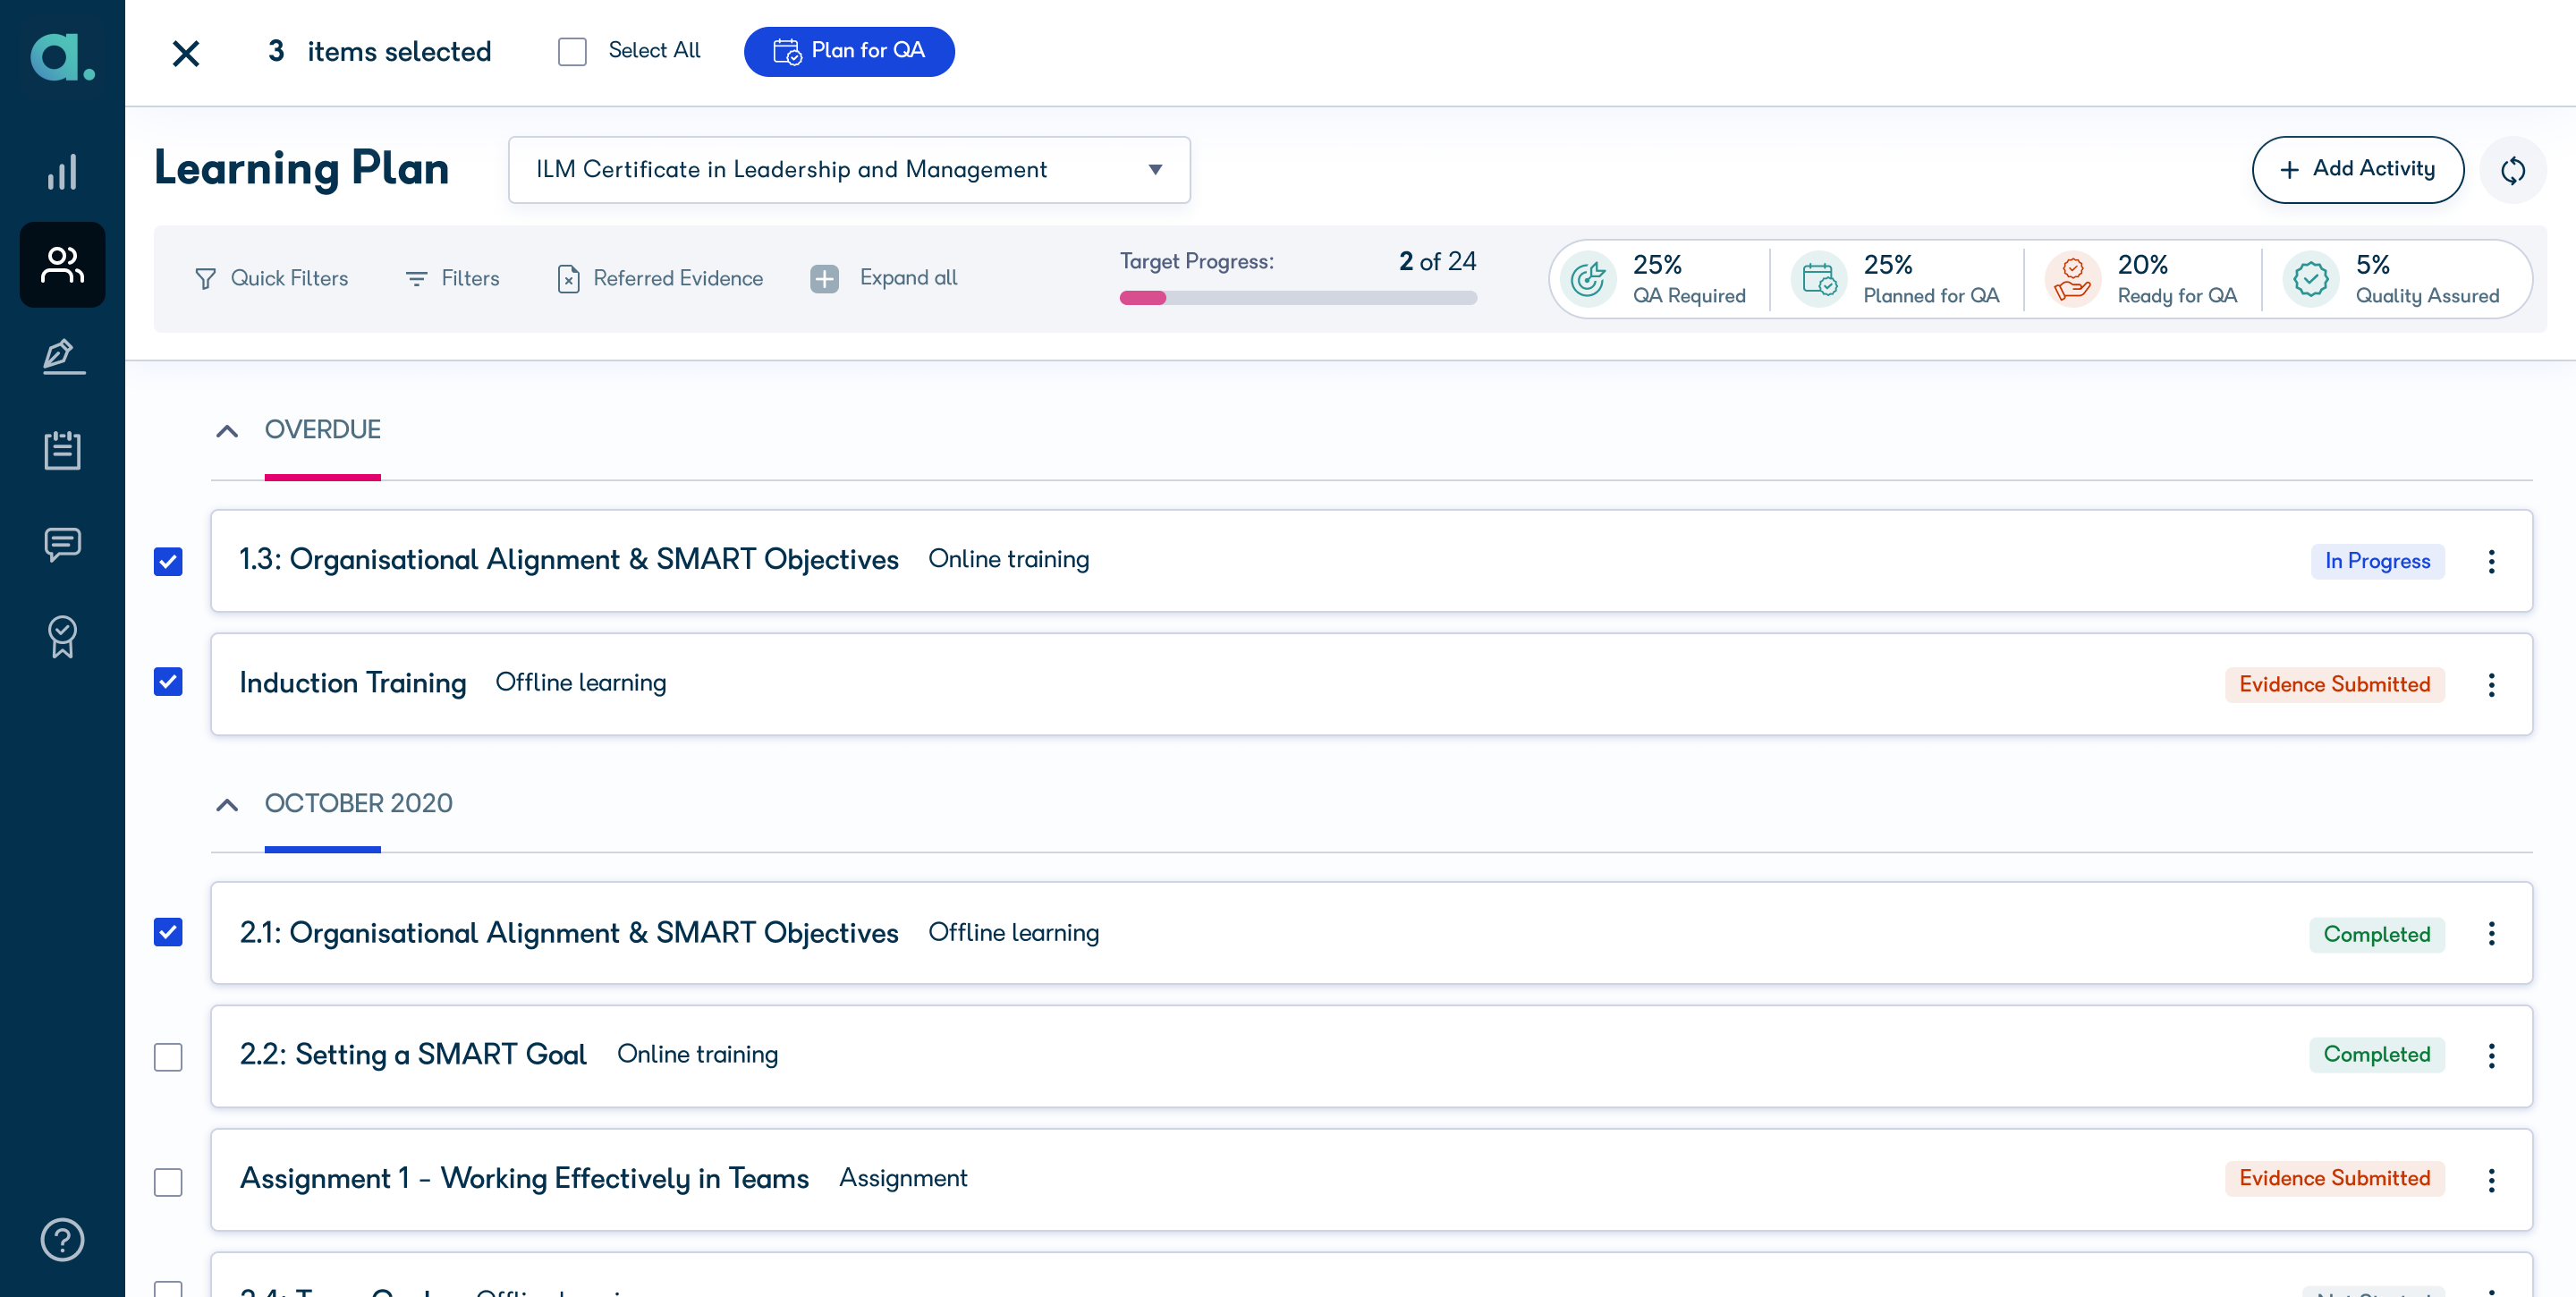Close the selection bar with X icon
2576x1297 pixels.
[x=186, y=53]
